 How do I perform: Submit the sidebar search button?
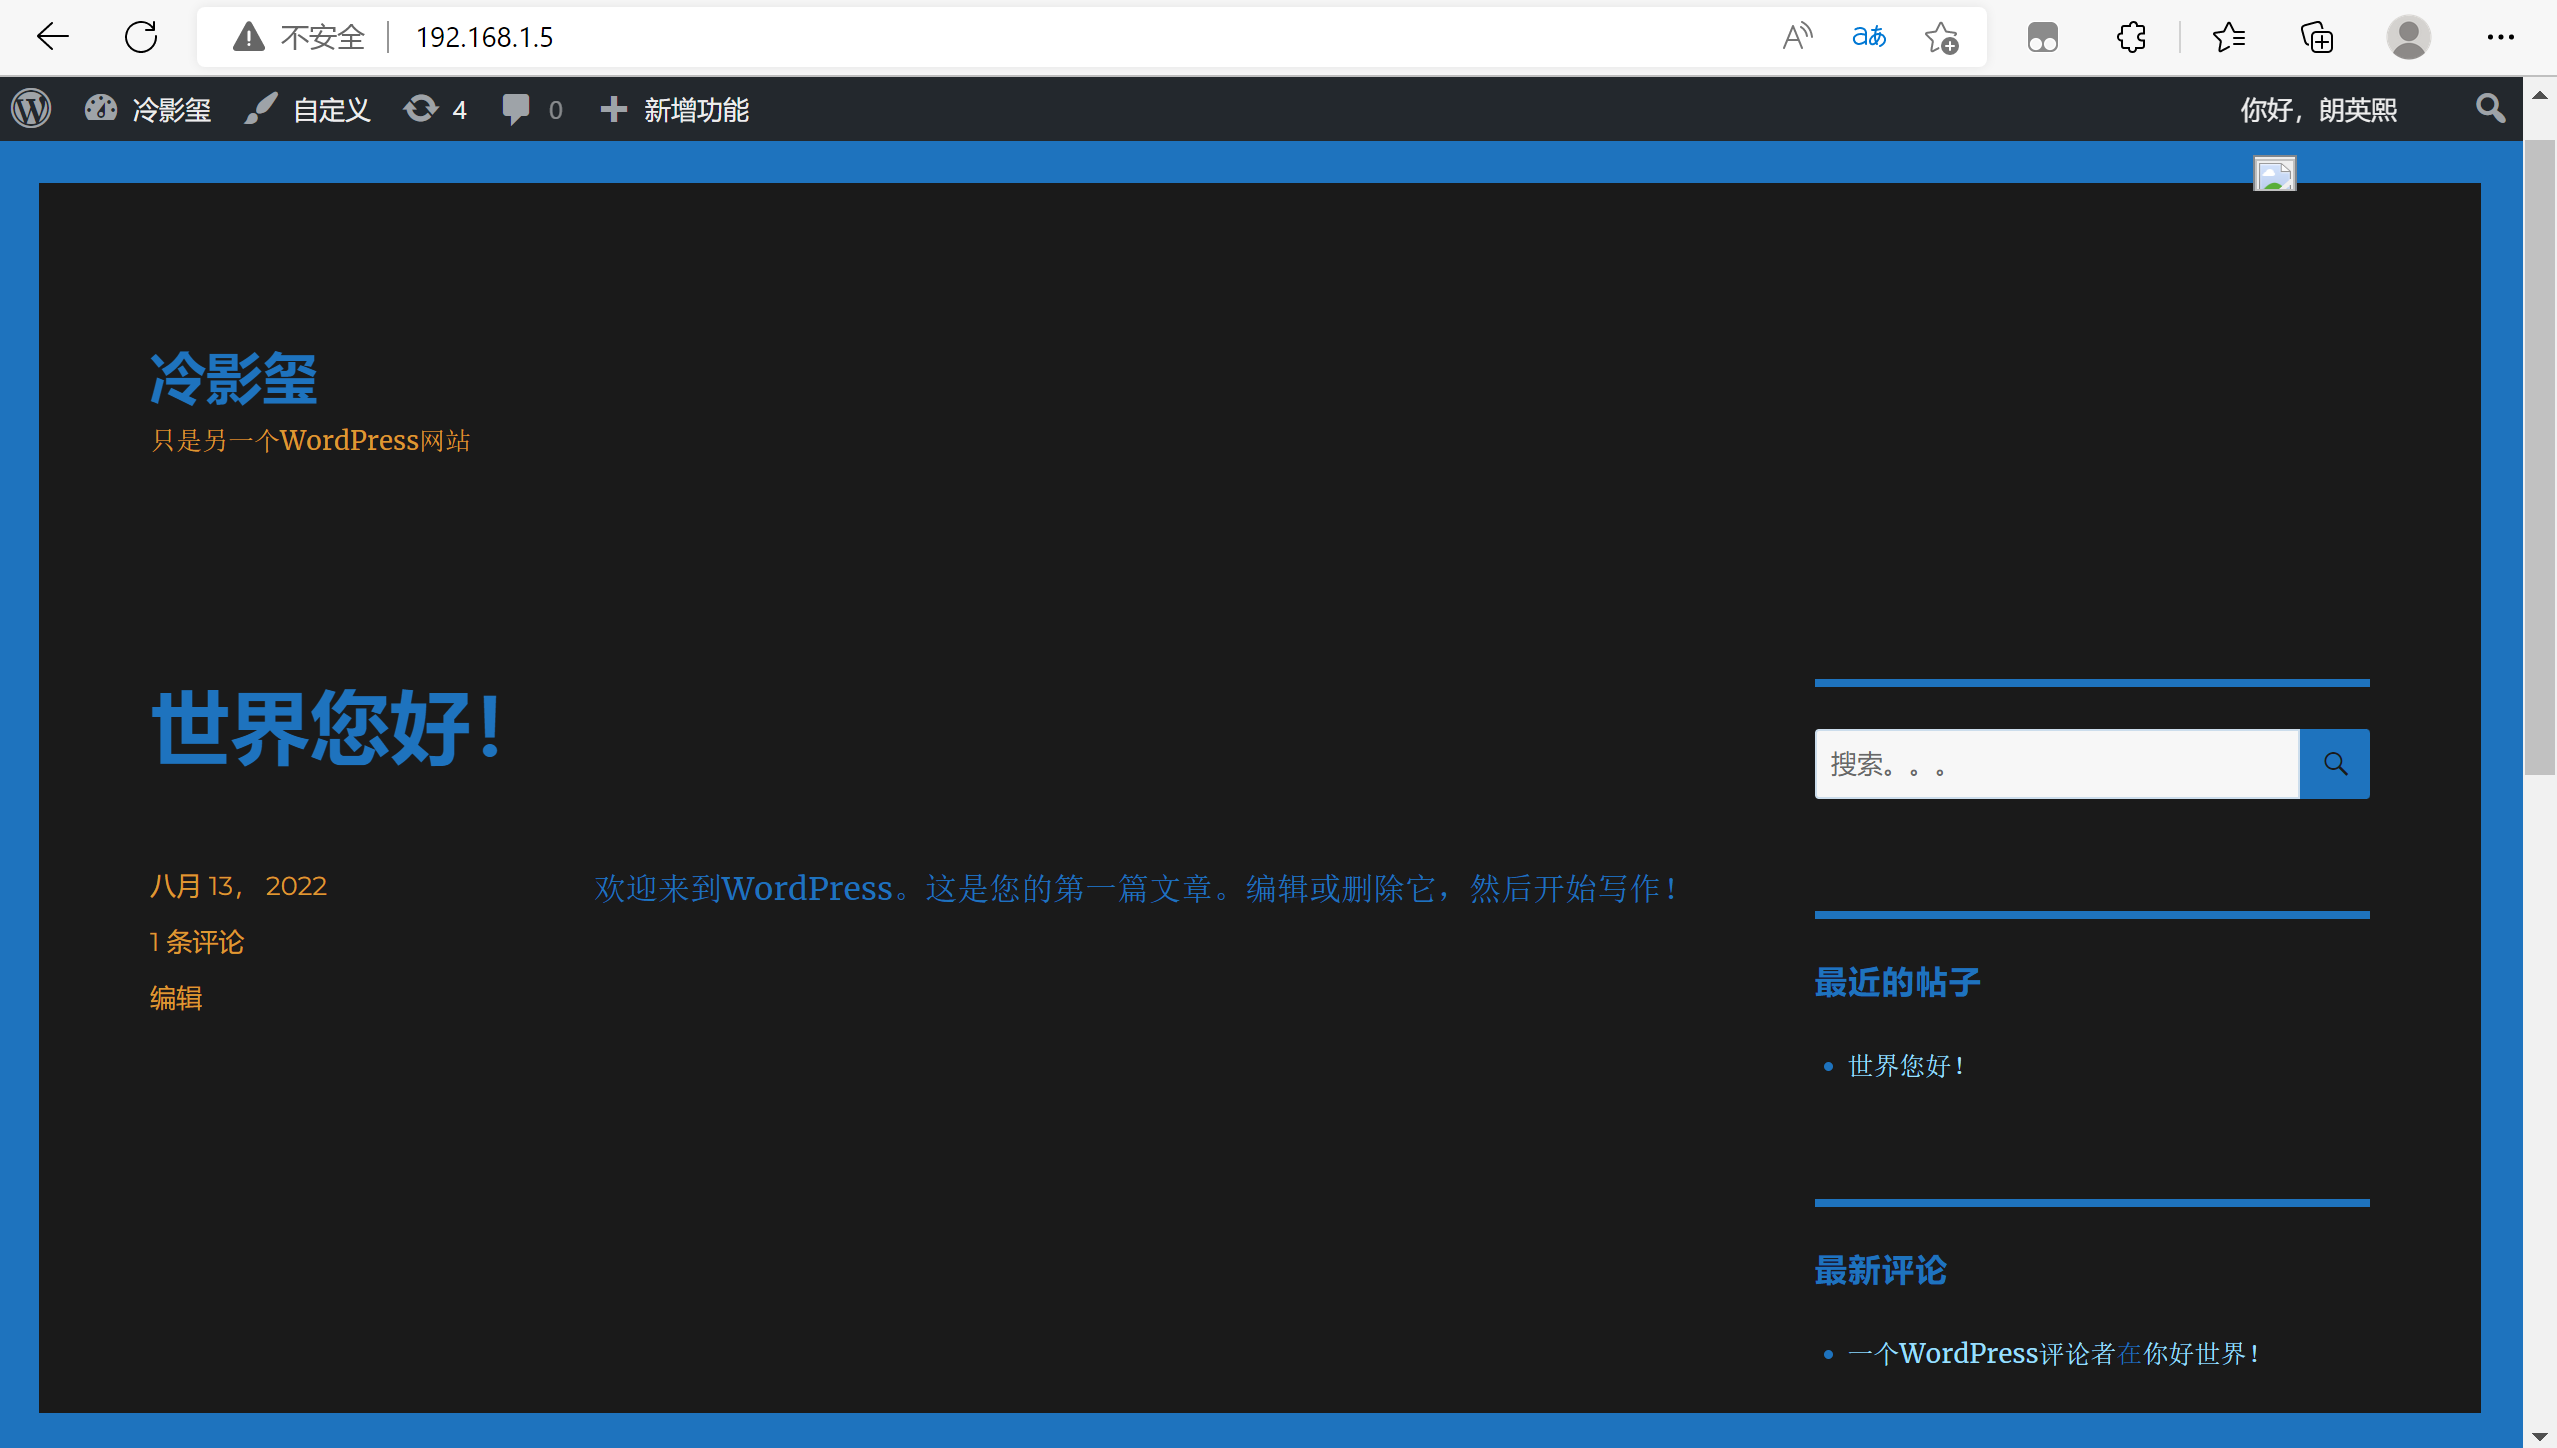click(2335, 764)
